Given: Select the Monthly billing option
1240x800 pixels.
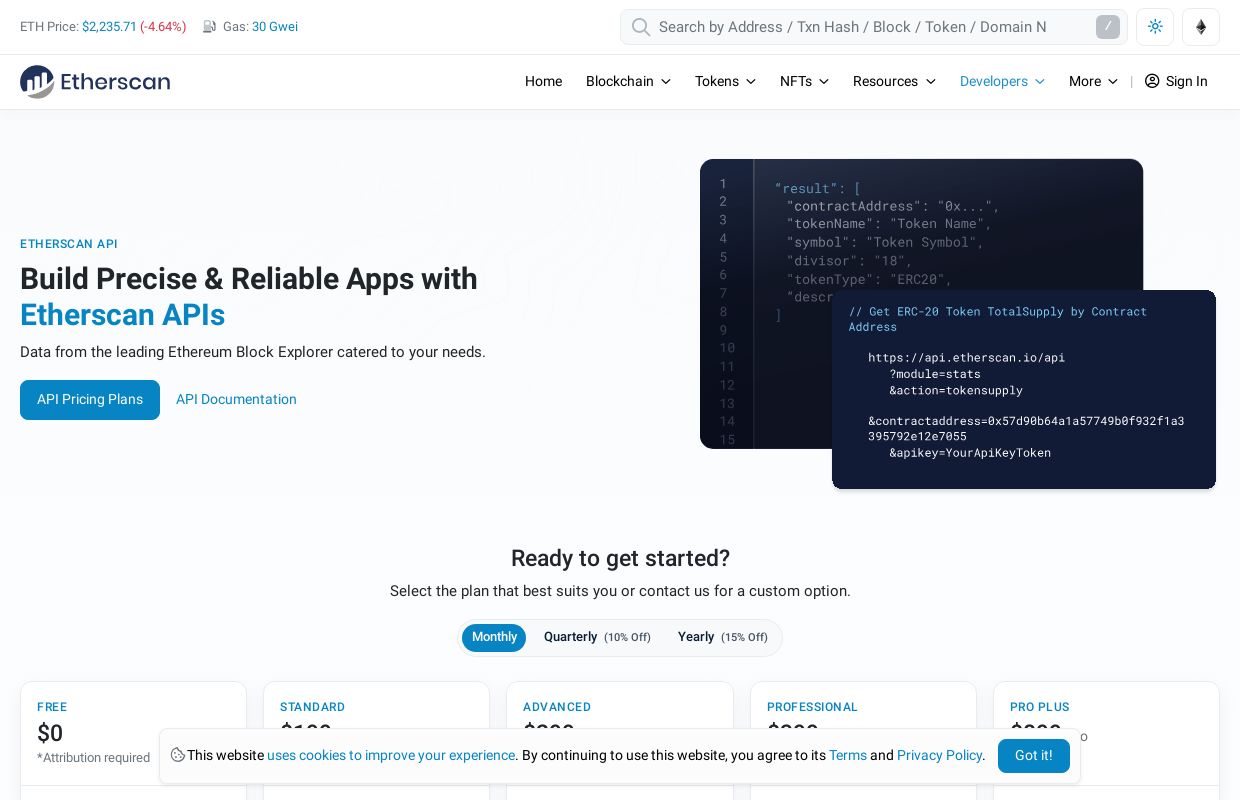Looking at the screenshot, I should coord(494,637).
